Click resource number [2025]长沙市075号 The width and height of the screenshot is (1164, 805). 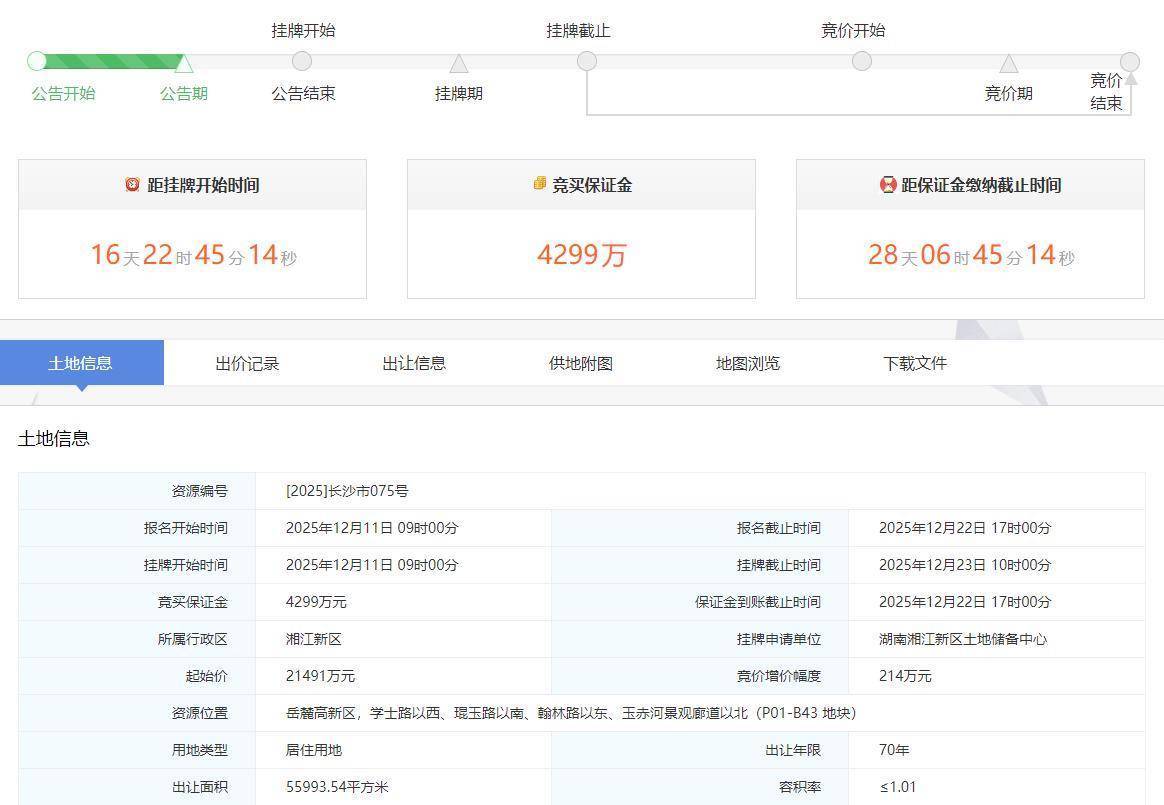click(x=347, y=491)
